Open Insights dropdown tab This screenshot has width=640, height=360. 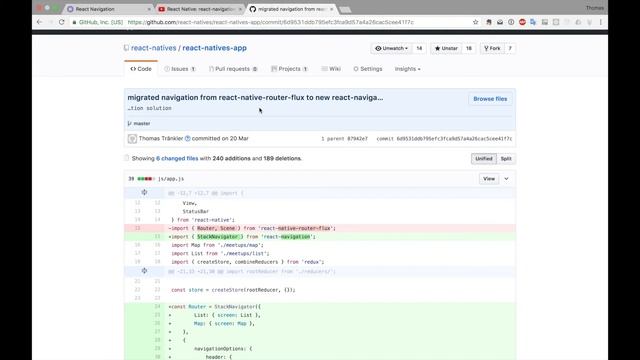click(407, 69)
